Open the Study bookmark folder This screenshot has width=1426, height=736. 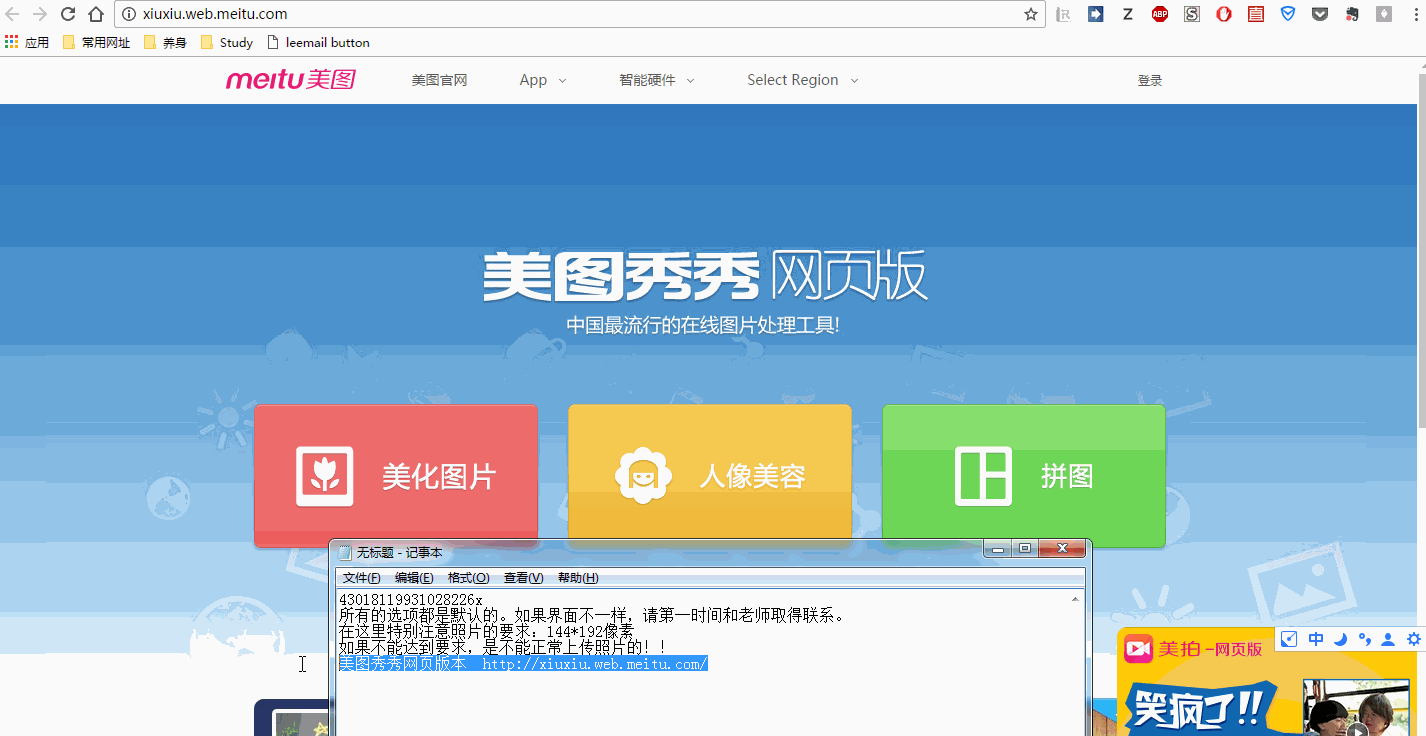pyautogui.click(x=227, y=42)
